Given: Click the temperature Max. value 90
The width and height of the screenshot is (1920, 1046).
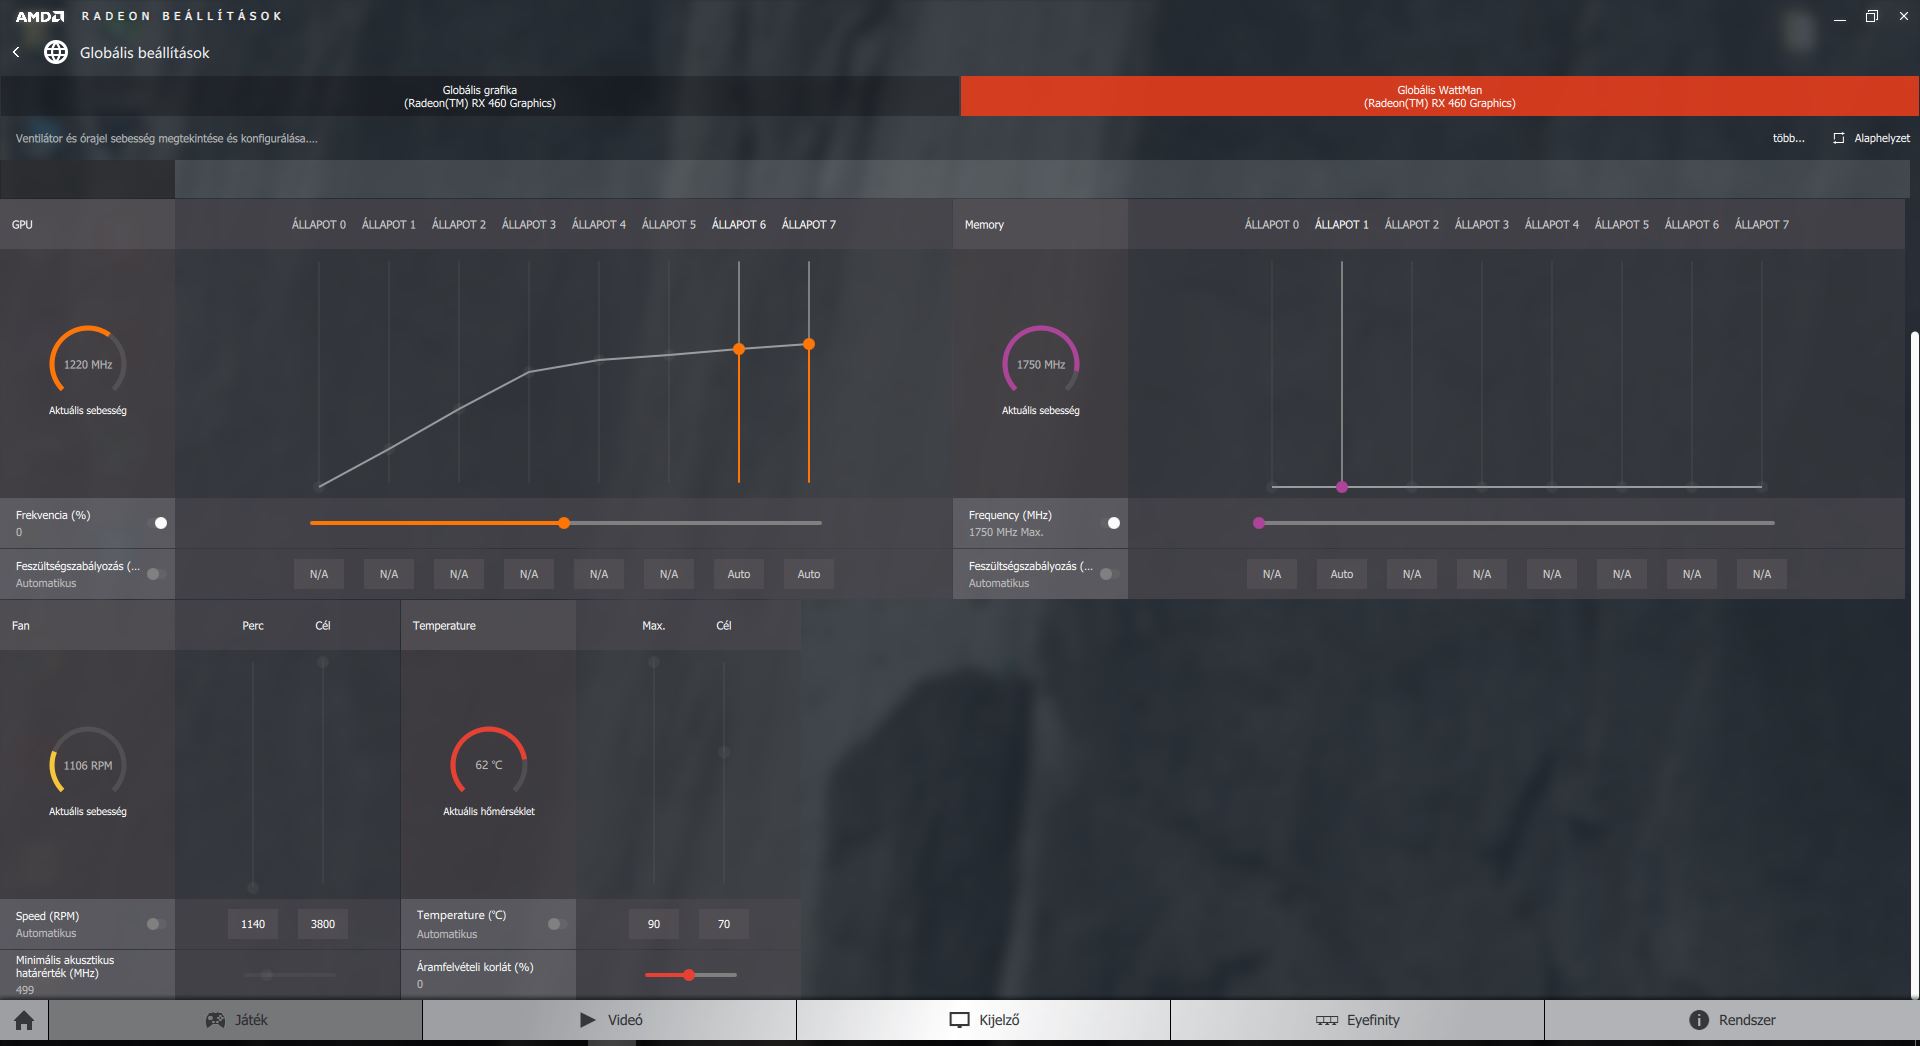Looking at the screenshot, I should click(x=654, y=924).
